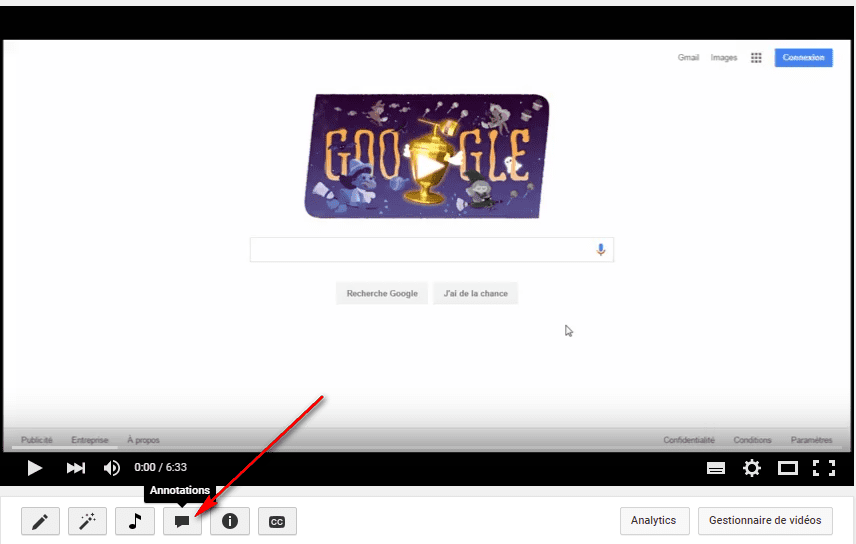Open Gestionnaire de vidéos
Image resolution: width=856 pixels, height=544 pixels.
point(765,521)
